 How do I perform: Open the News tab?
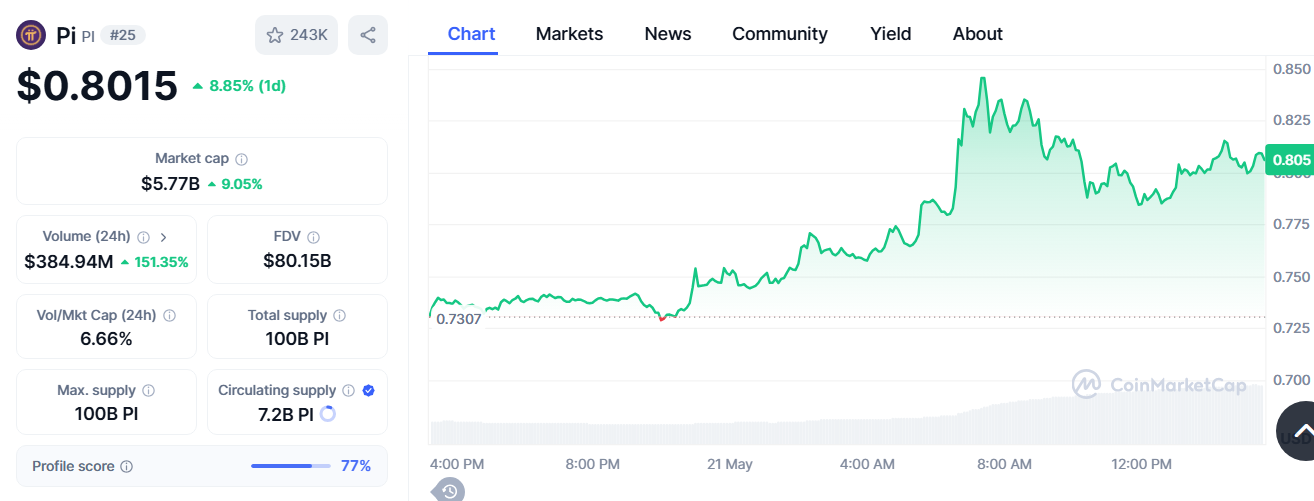click(668, 34)
